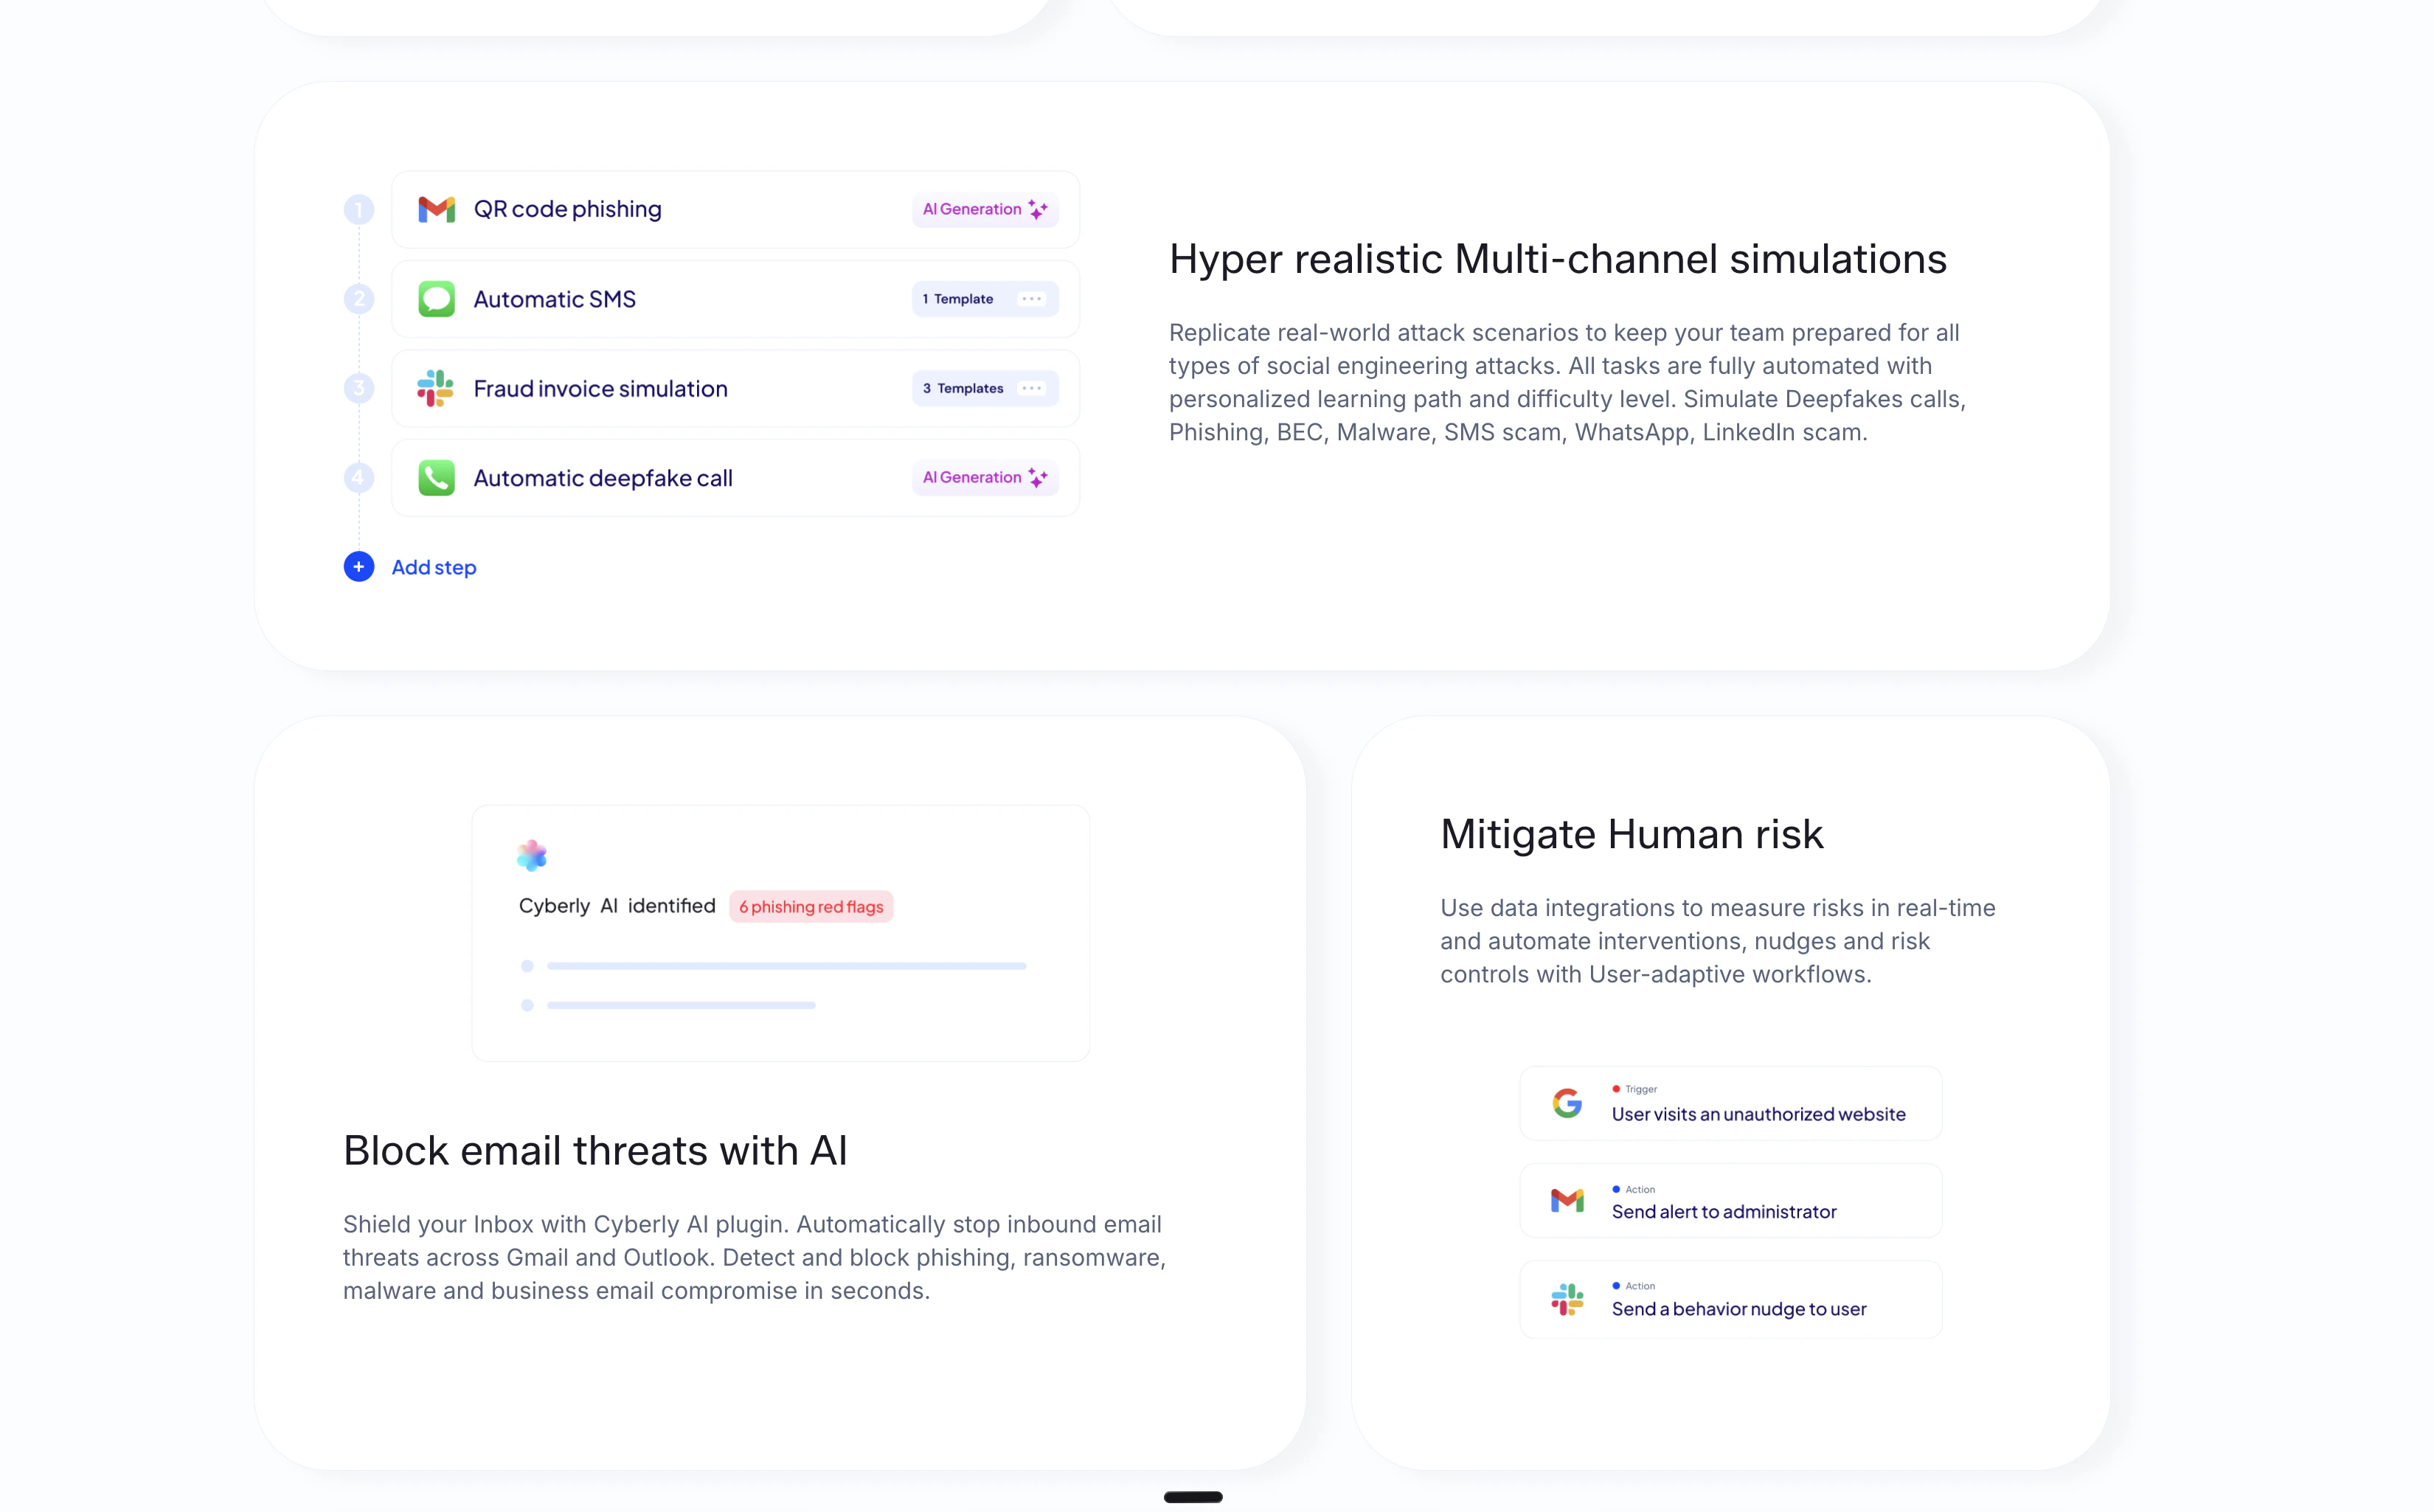This screenshot has width=2434, height=1512.
Task: Toggle step 1 indicator on the workflow timeline
Action: pyautogui.click(x=359, y=209)
